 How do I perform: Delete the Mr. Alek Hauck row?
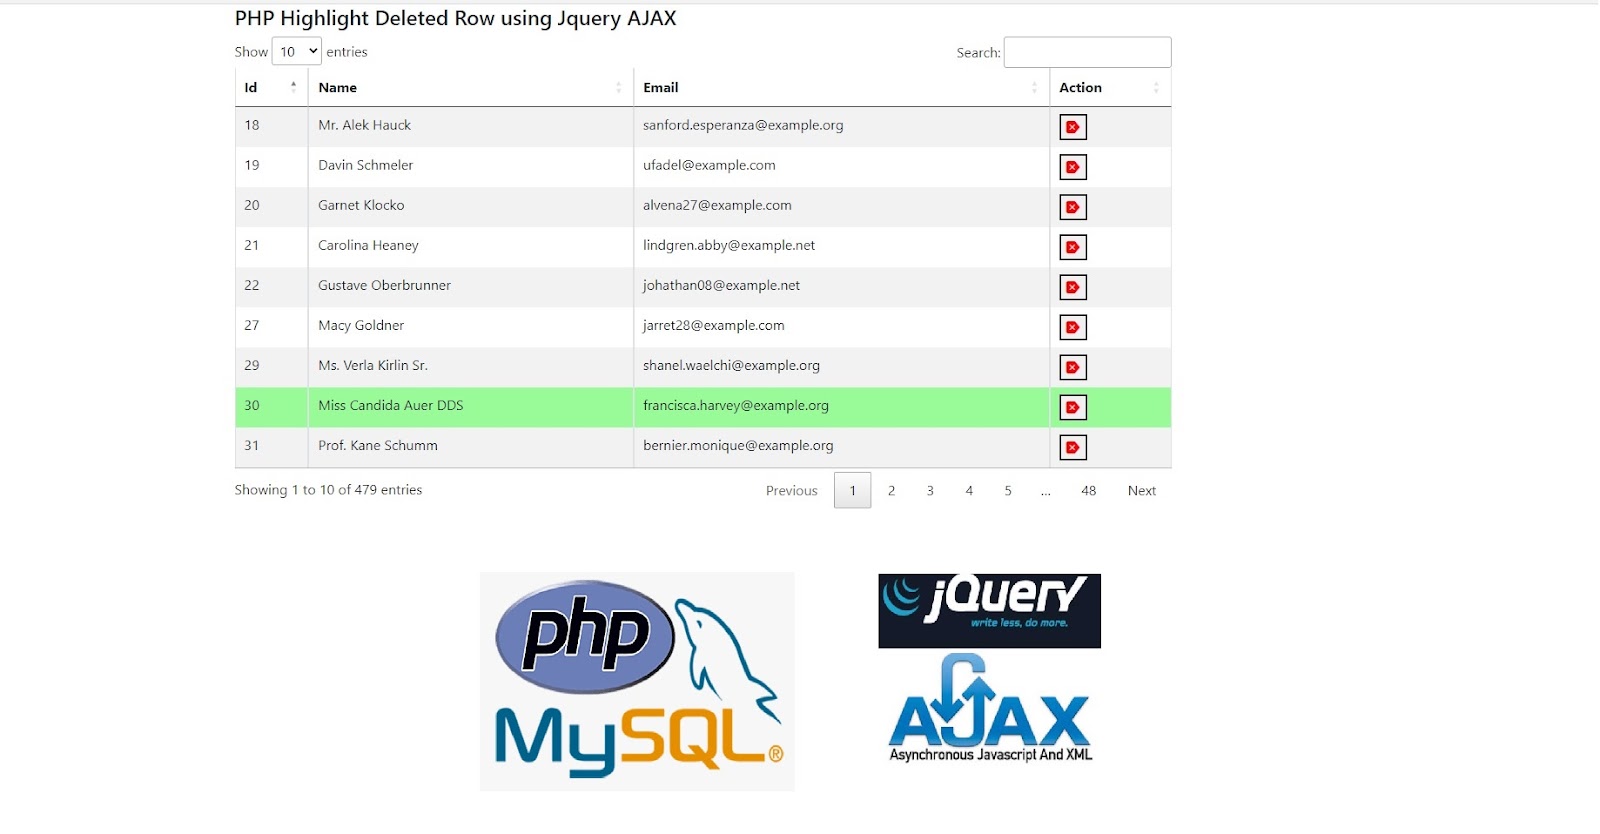(x=1073, y=127)
